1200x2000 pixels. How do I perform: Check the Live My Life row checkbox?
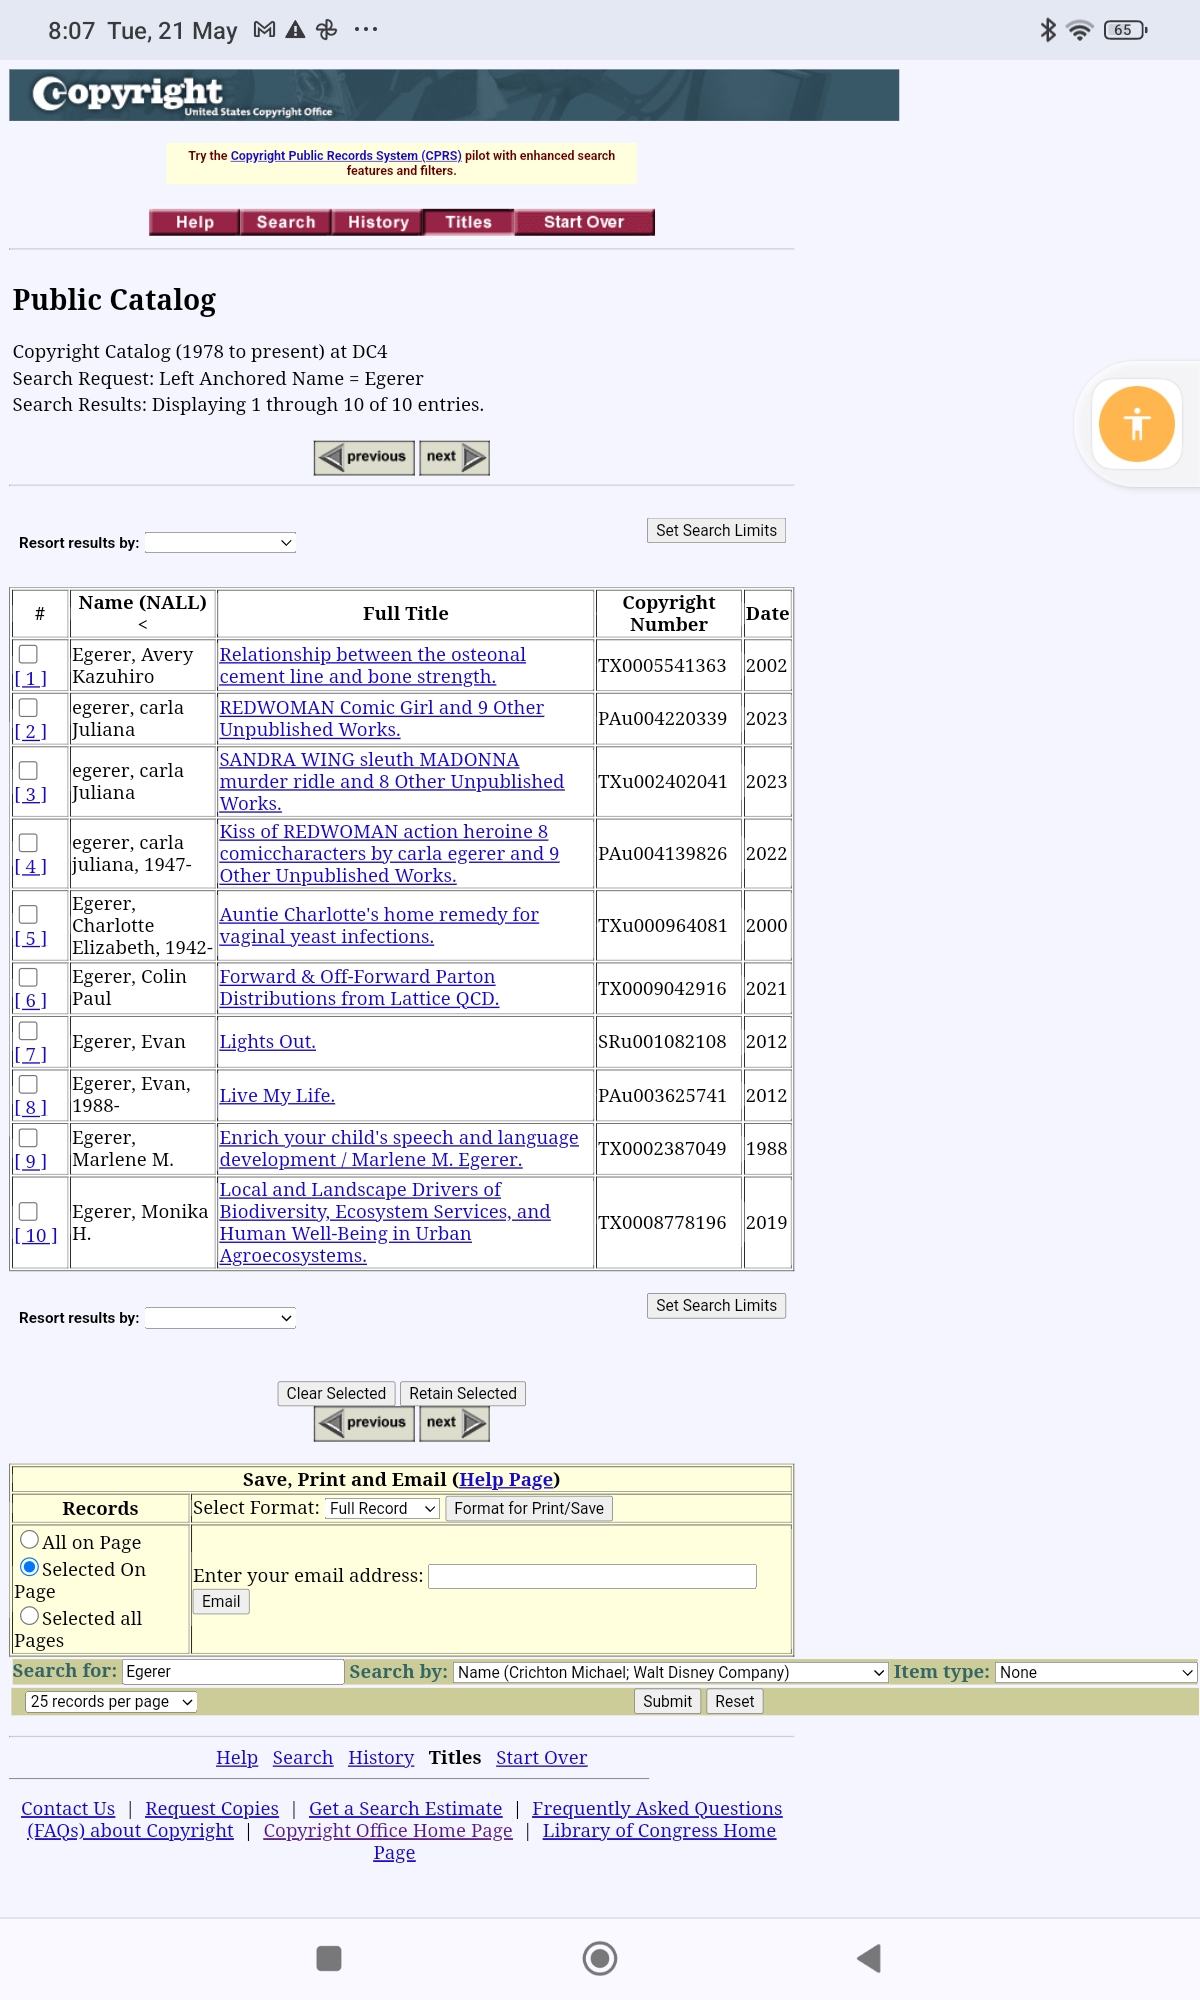coord(29,1084)
